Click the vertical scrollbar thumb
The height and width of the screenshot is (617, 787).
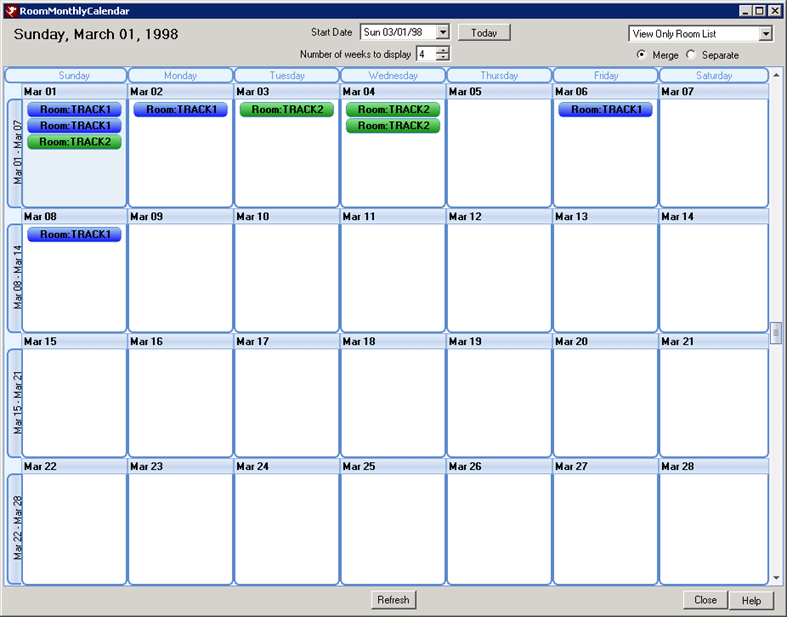[776, 334]
